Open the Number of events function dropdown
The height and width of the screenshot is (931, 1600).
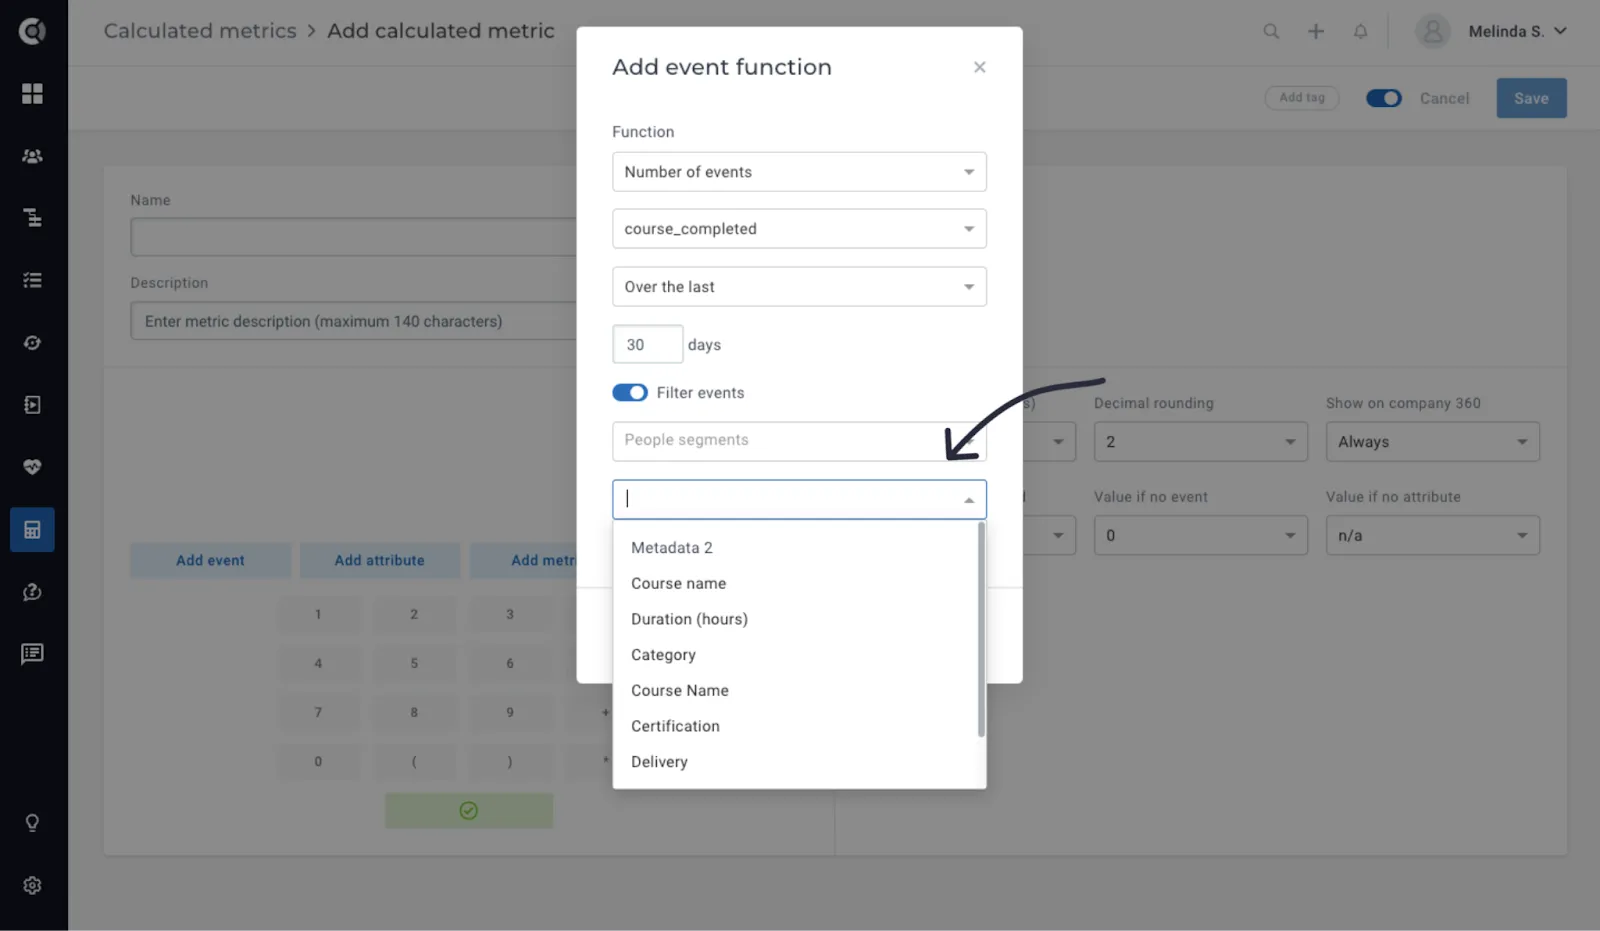tap(799, 172)
